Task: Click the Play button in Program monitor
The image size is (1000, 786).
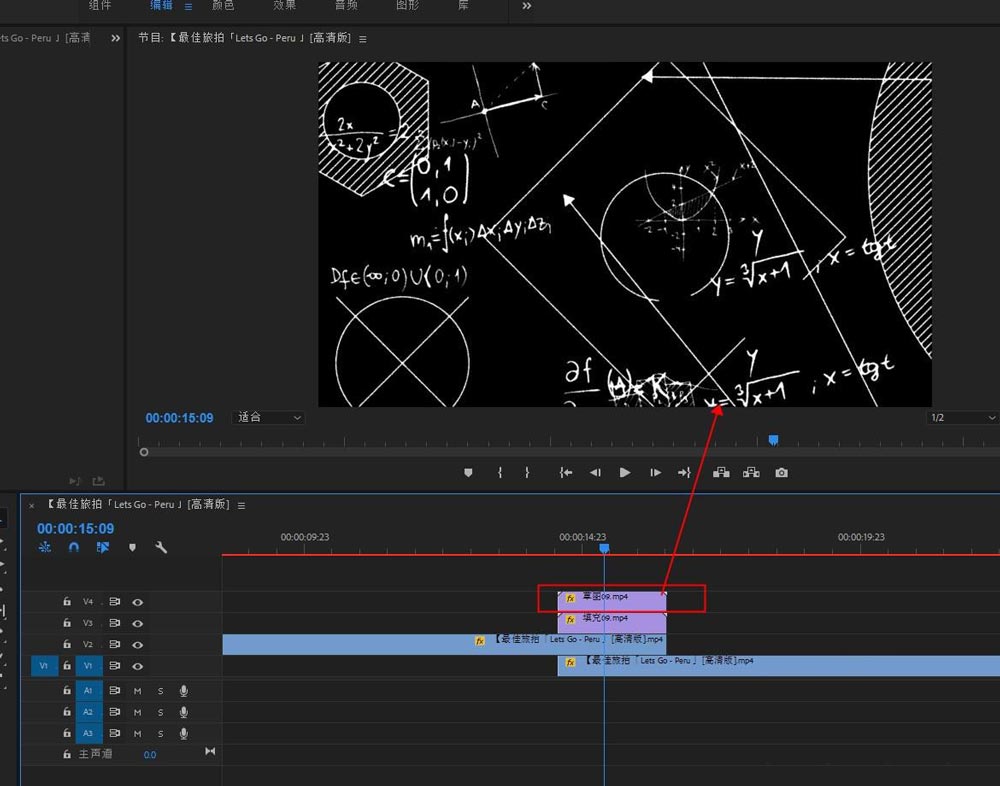Action: click(625, 473)
